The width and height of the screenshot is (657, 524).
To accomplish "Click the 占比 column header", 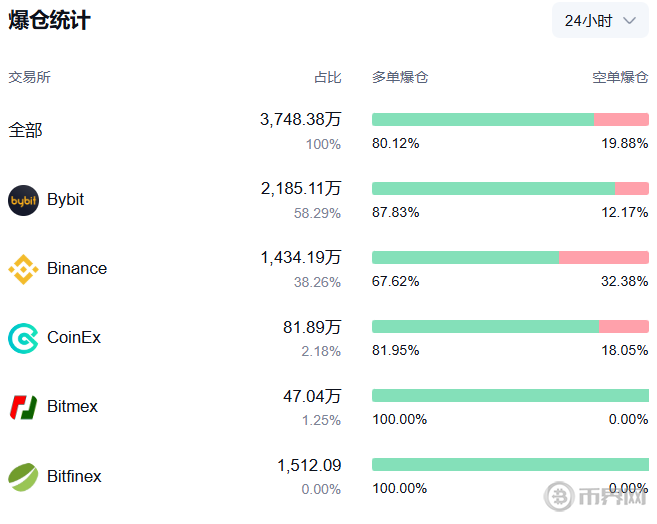I will (327, 77).
